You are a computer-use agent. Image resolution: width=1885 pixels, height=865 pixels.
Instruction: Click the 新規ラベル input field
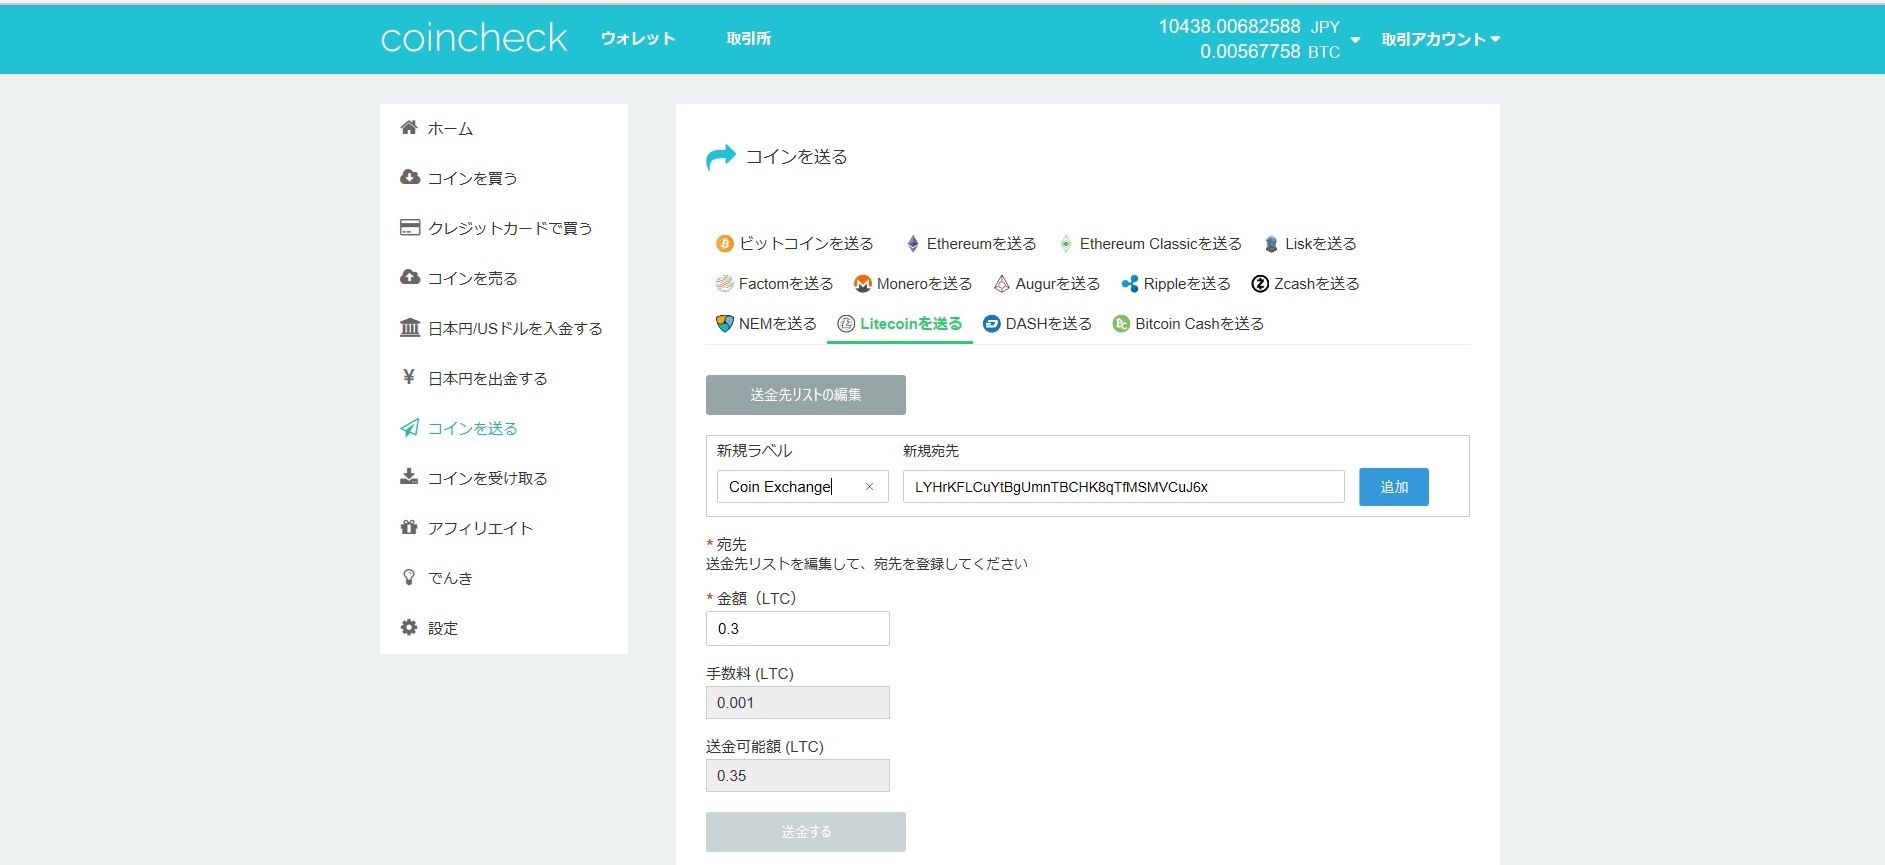click(803, 487)
